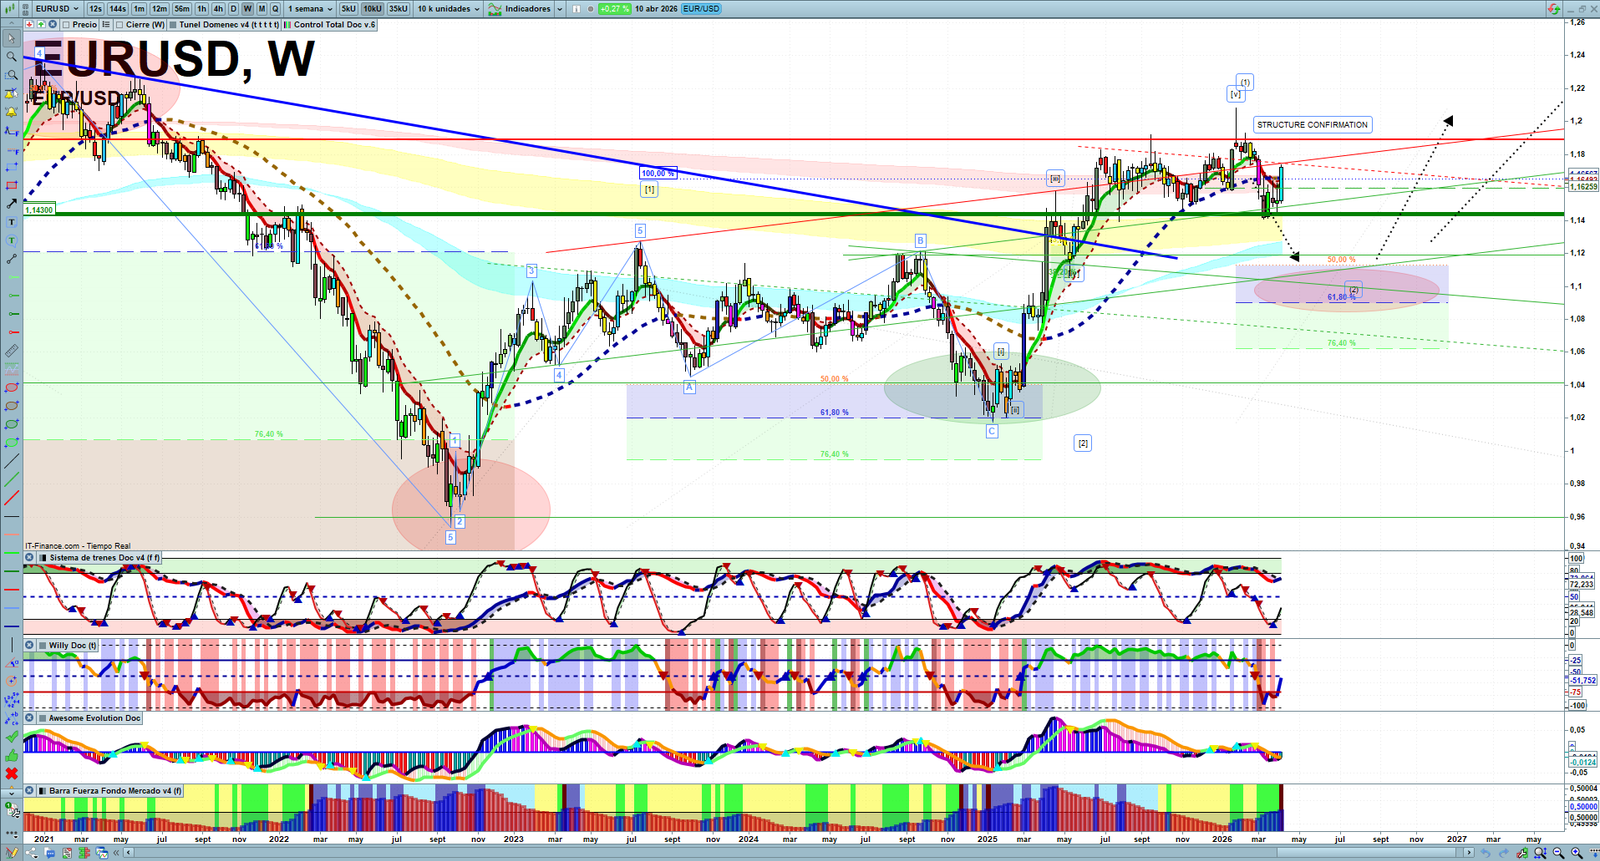Click the red X delete icon
This screenshot has height=861, width=1600.
[11, 773]
